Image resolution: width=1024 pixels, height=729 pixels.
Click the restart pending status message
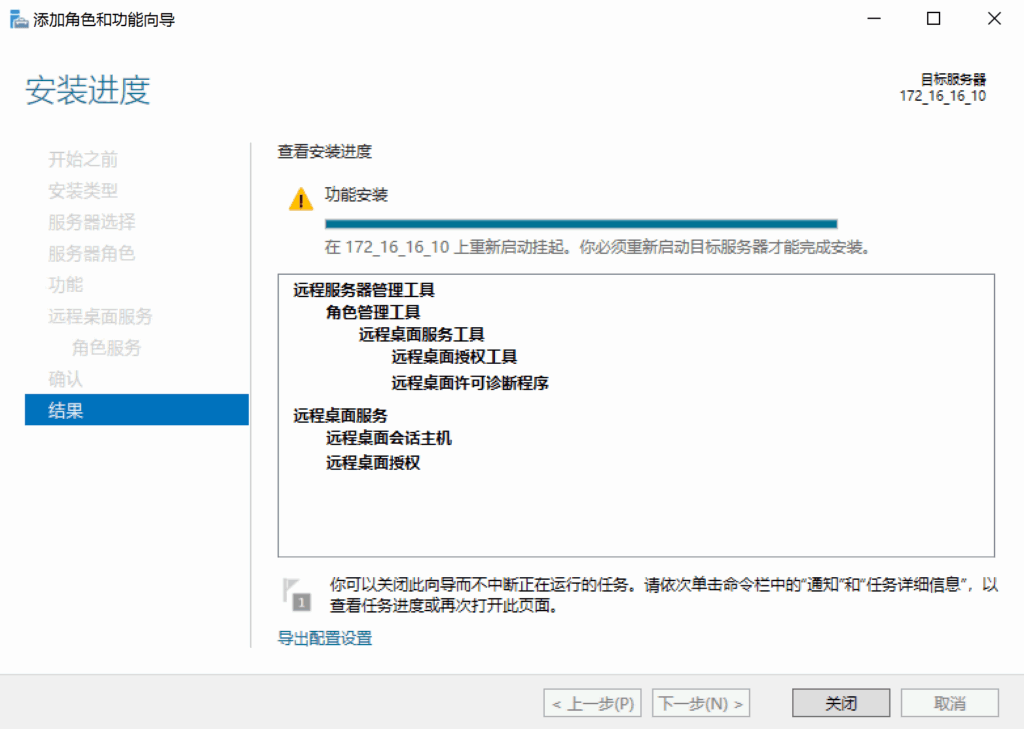(x=597, y=247)
